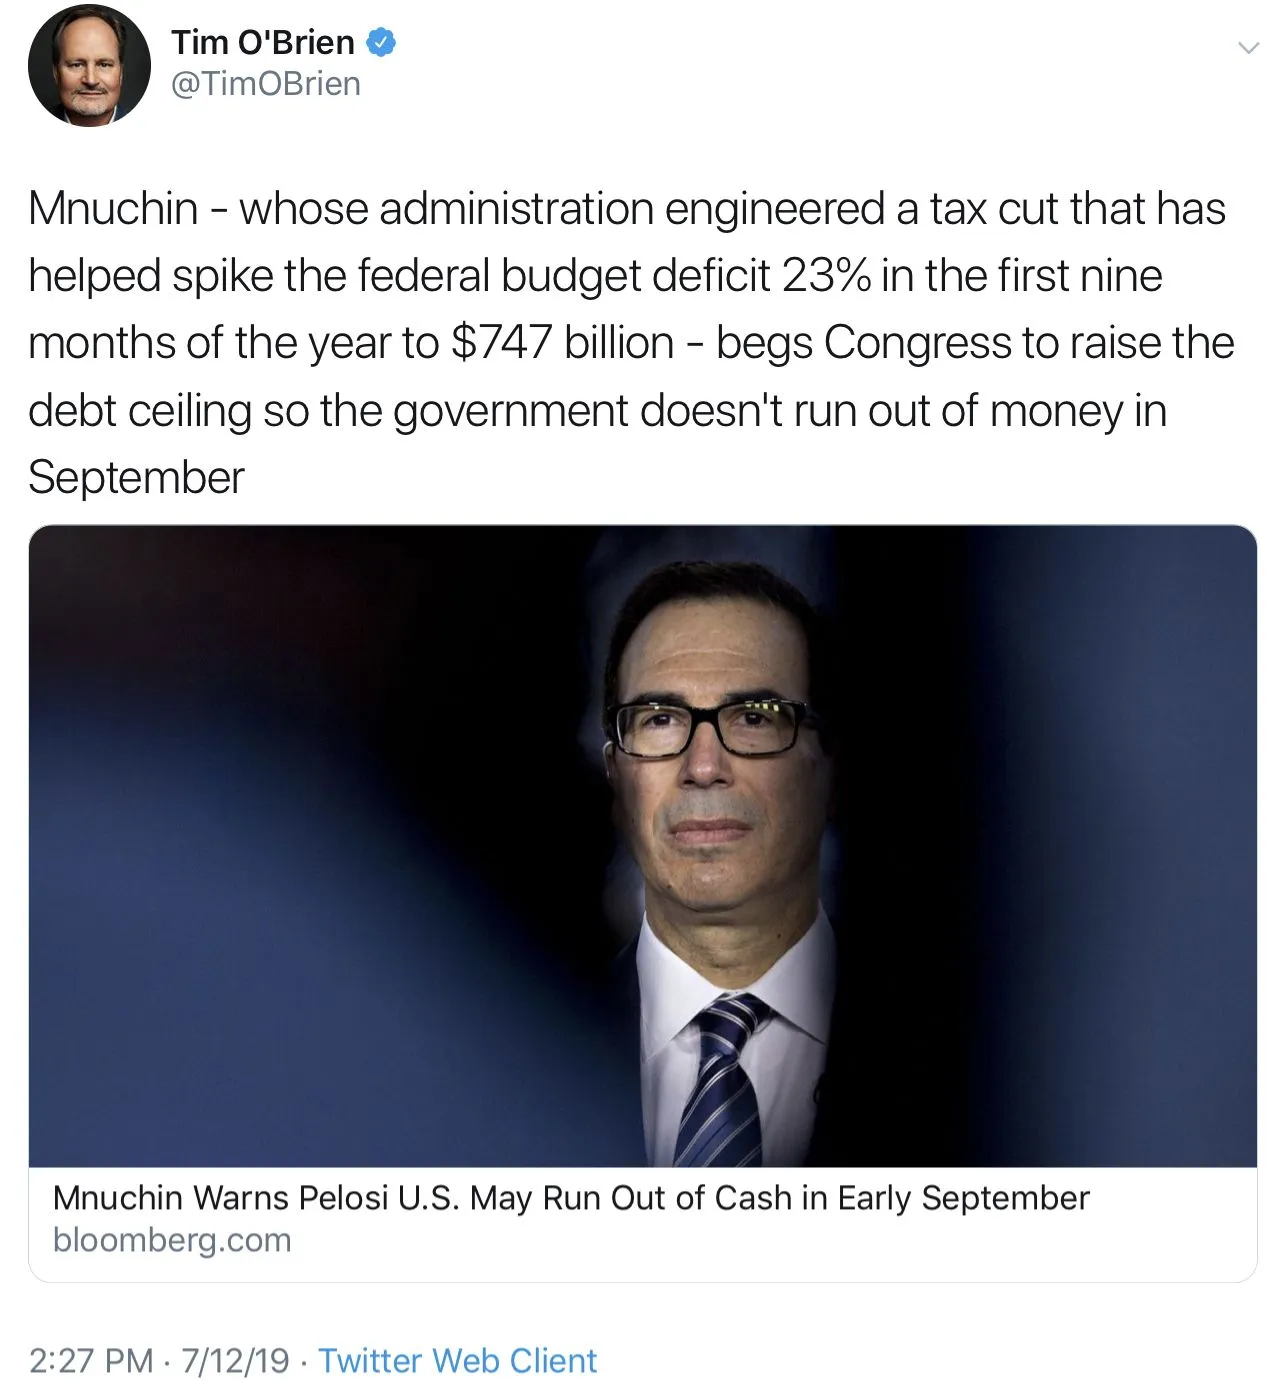The image size is (1274, 1388).
Task: Click Mnuchin's glasses in the photo
Action: pos(713,728)
